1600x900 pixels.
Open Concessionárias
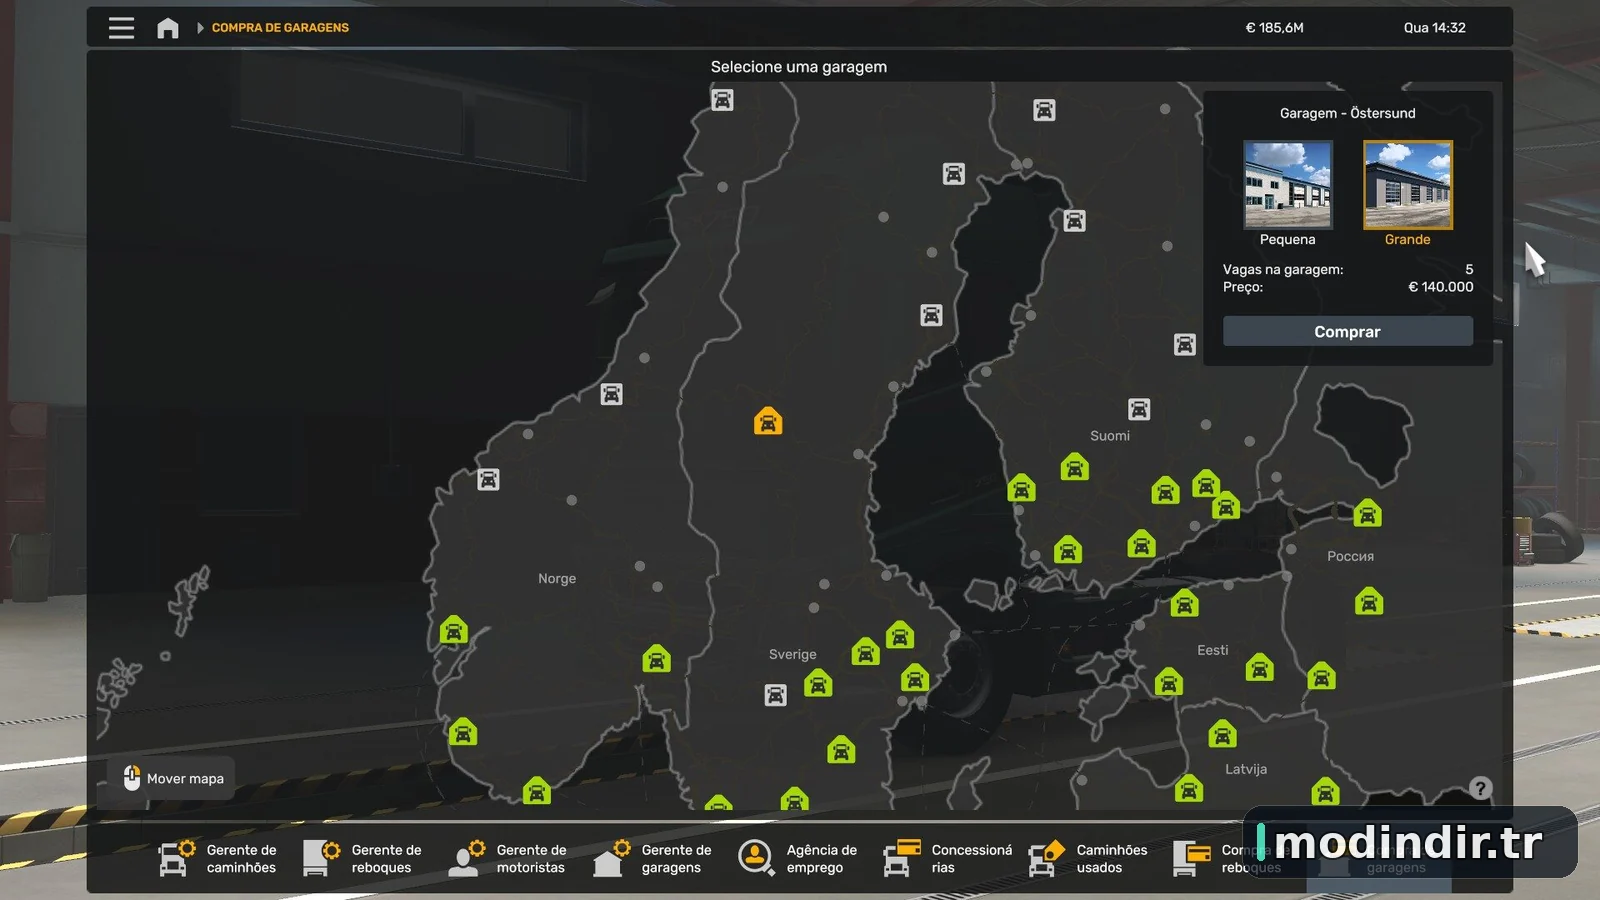[x=948, y=858]
